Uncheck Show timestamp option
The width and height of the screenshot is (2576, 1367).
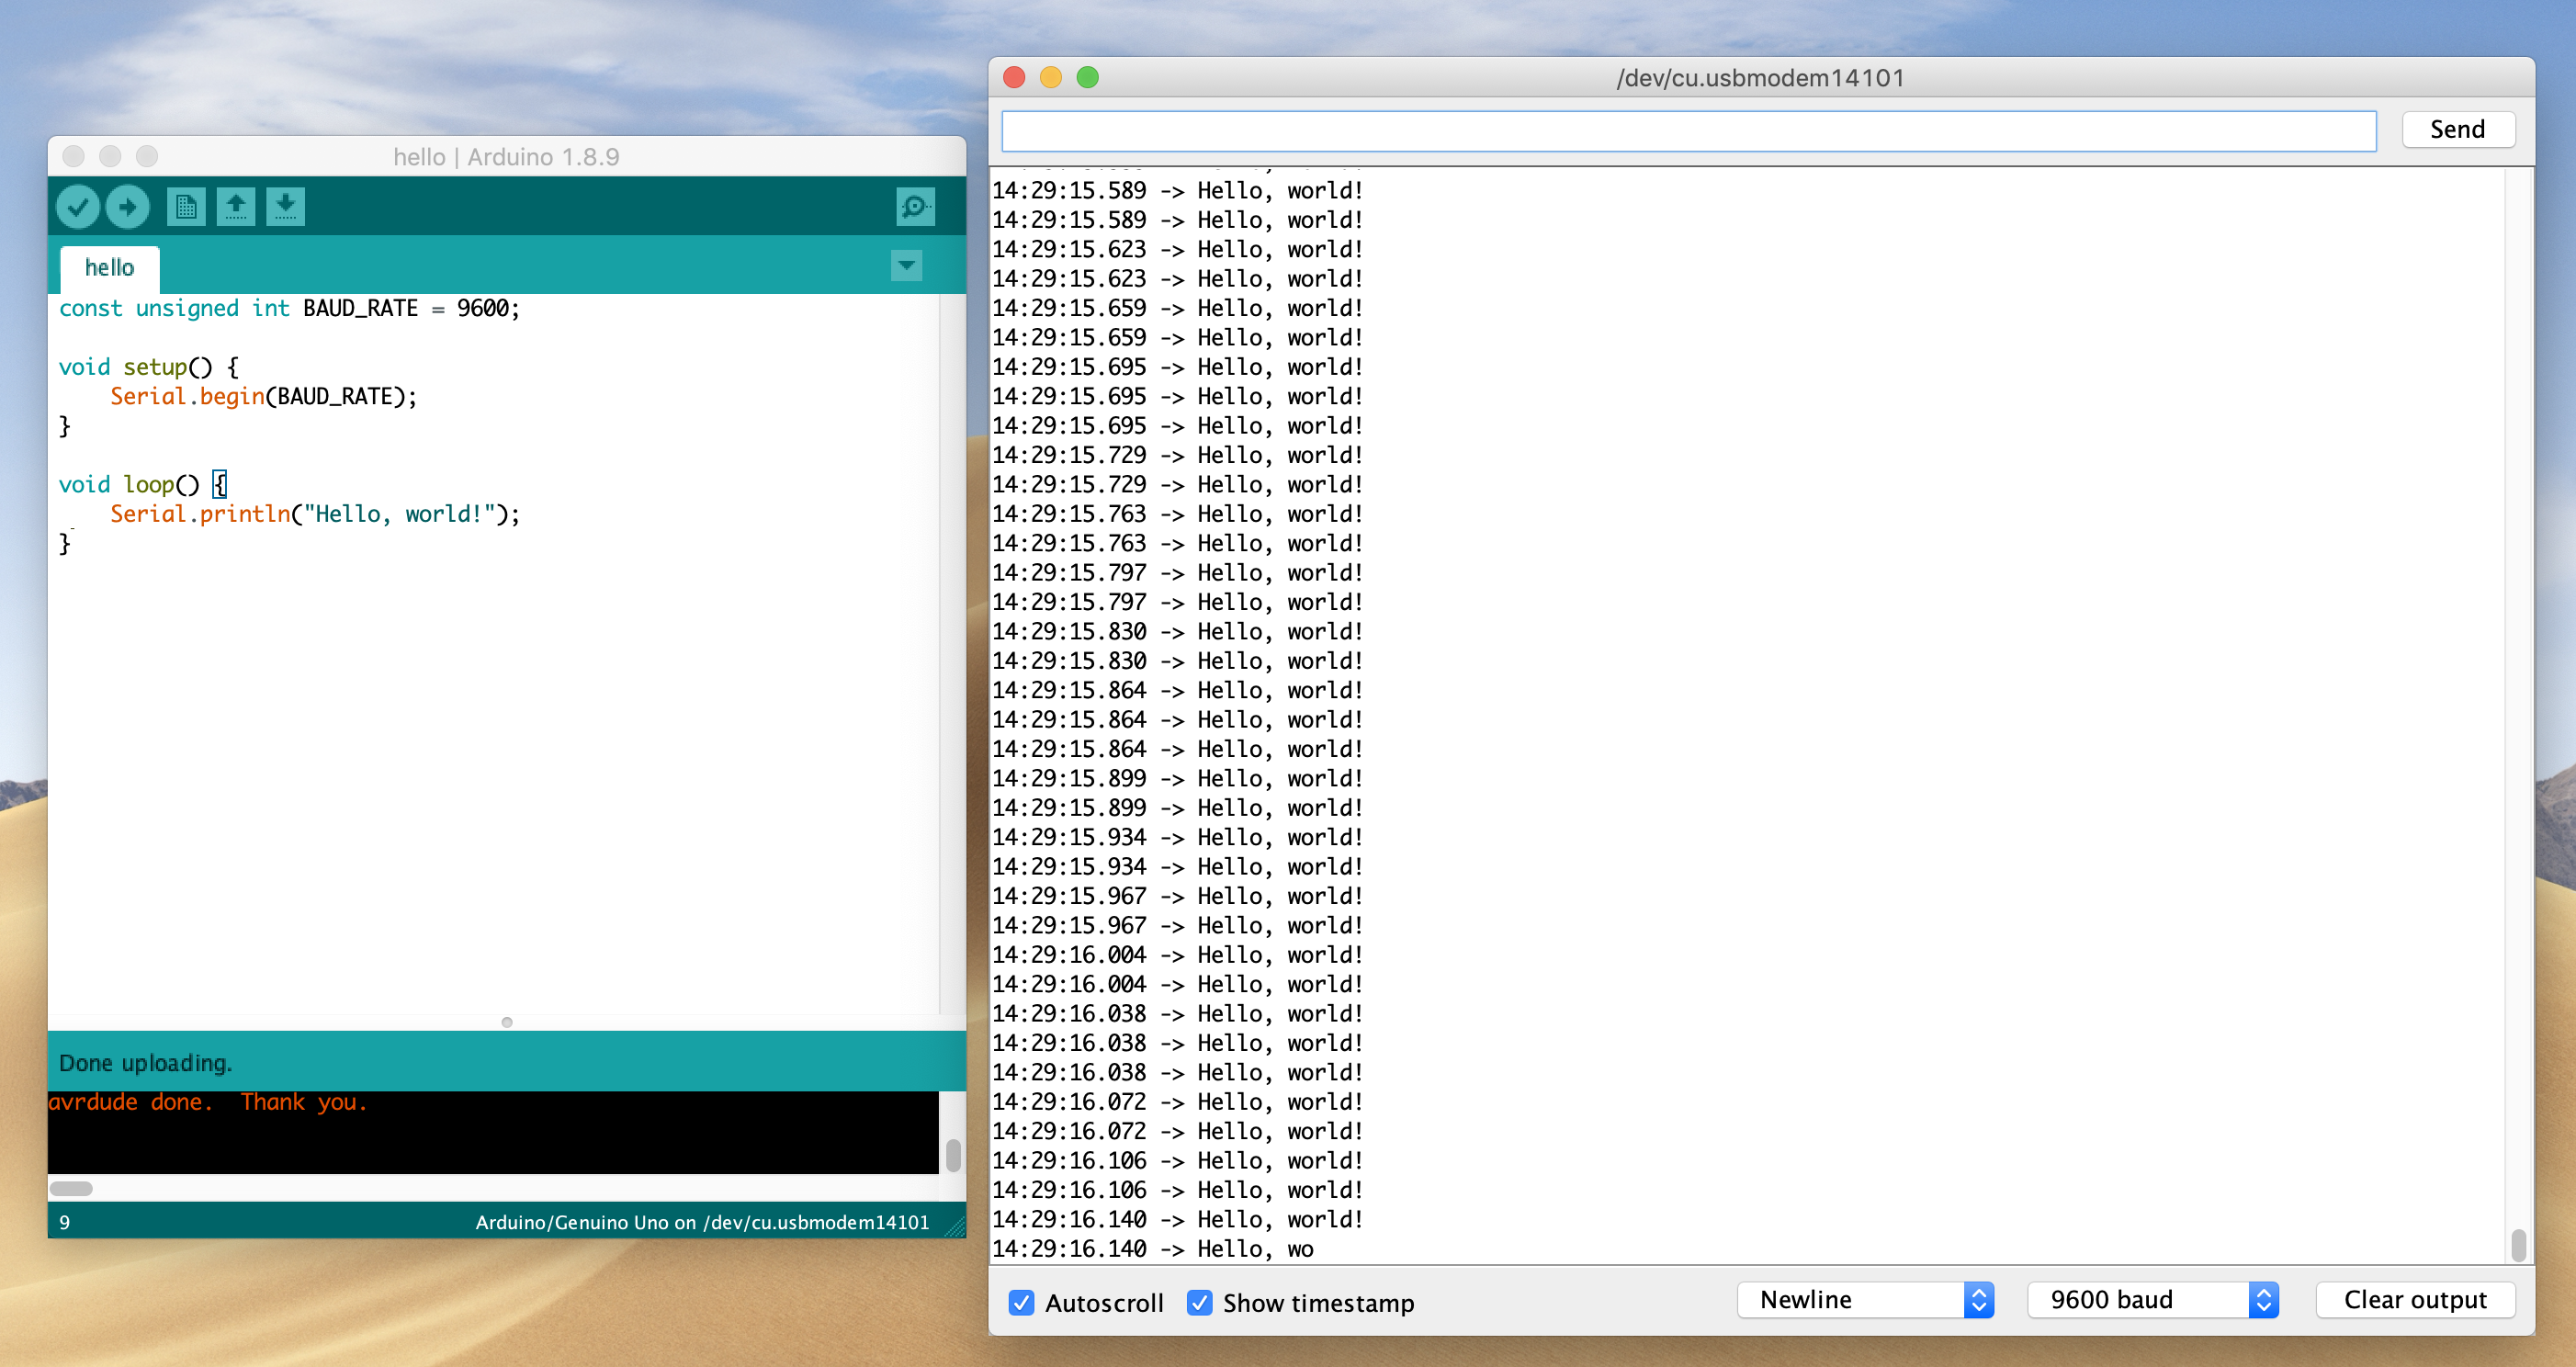pyautogui.click(x=1199, y=1302)
